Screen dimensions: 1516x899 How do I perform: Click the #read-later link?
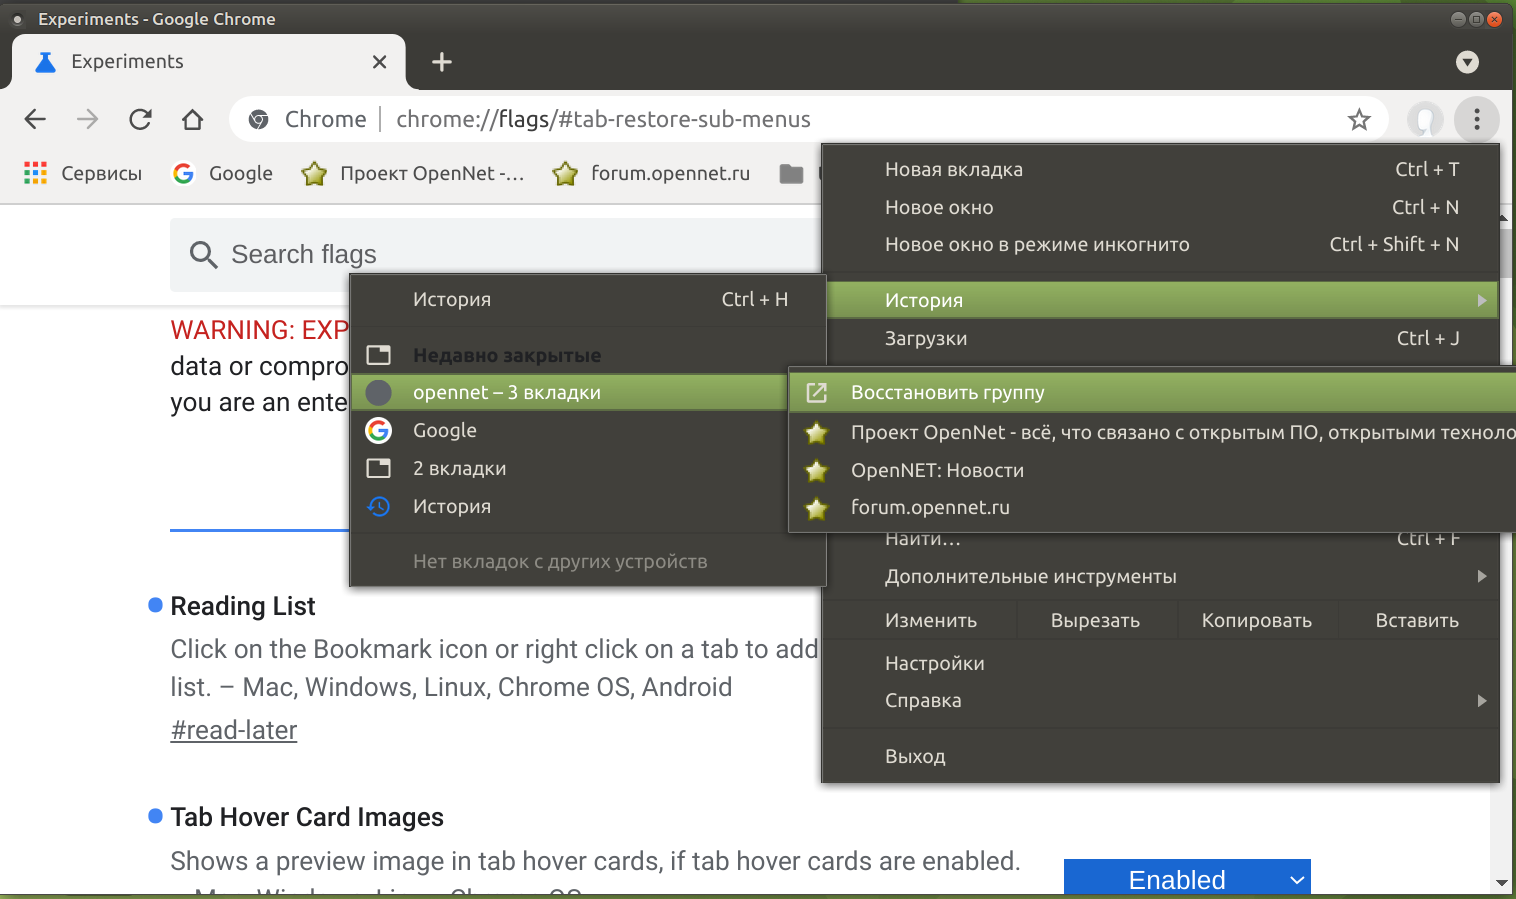[x=234, y=730]
